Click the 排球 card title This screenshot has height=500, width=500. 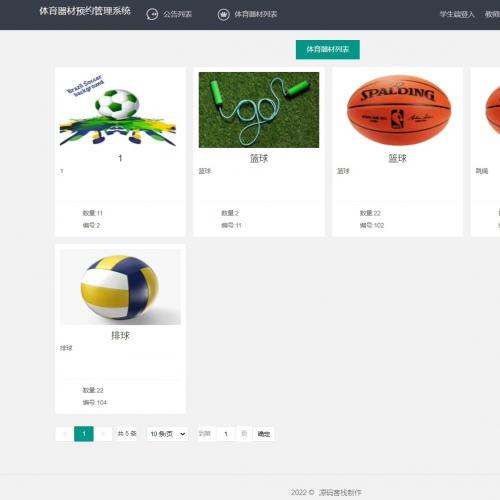click(120, 335)
